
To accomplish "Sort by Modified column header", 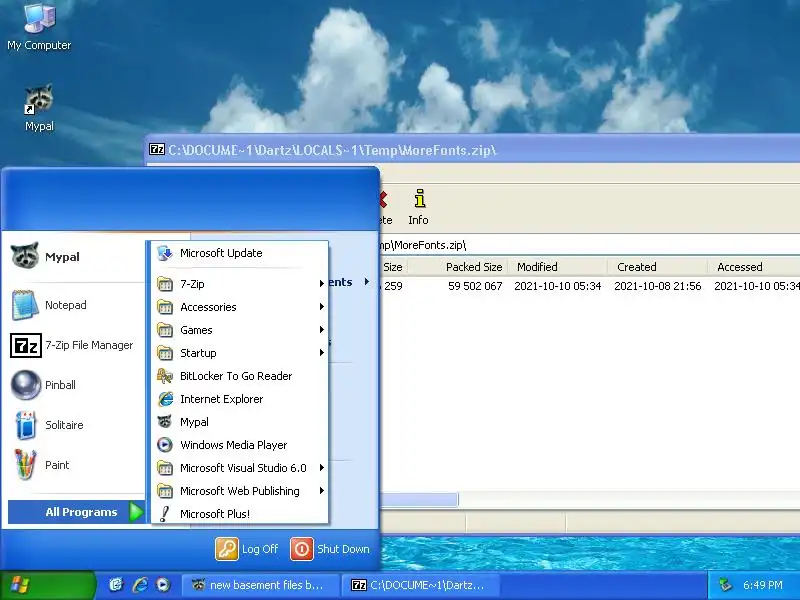I will (557, 267).
